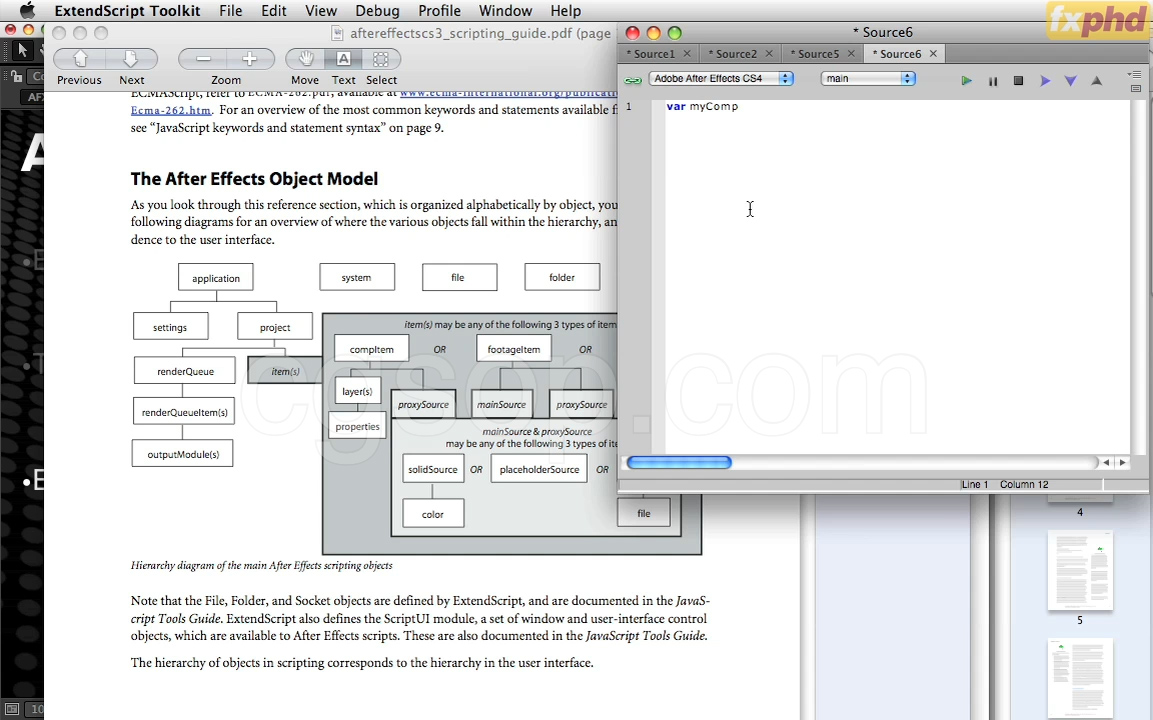Click The After Effects Object Model heading
The height and width of the screenshot is (720, 1153).
(254, 179)
